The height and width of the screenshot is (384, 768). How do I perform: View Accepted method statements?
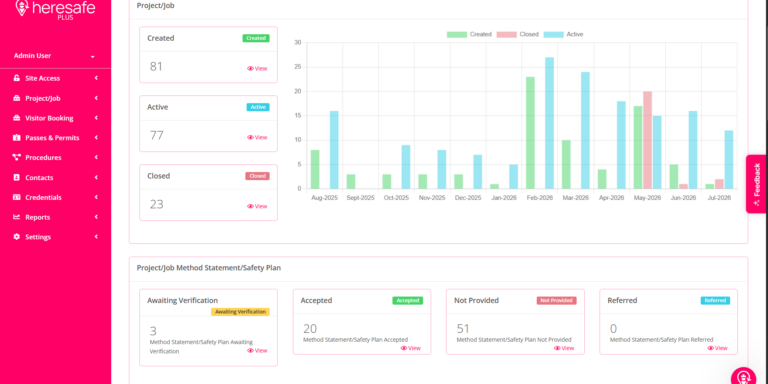[410, 348]
